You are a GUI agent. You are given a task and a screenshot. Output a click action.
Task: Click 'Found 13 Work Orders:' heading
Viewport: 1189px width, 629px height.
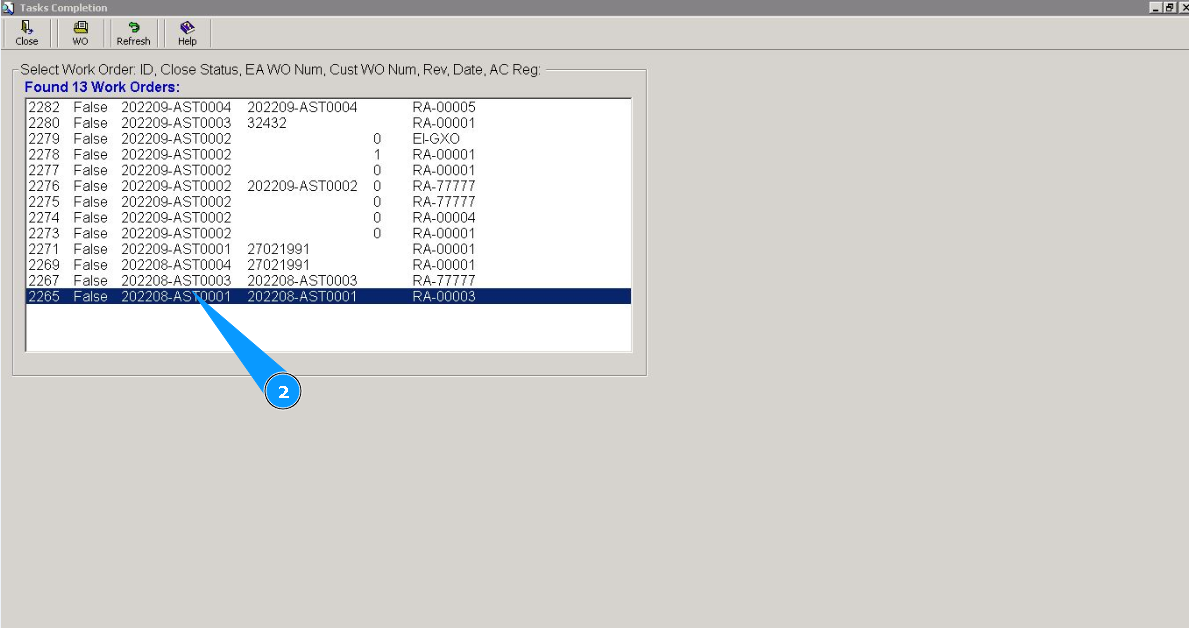coord(102,87)
